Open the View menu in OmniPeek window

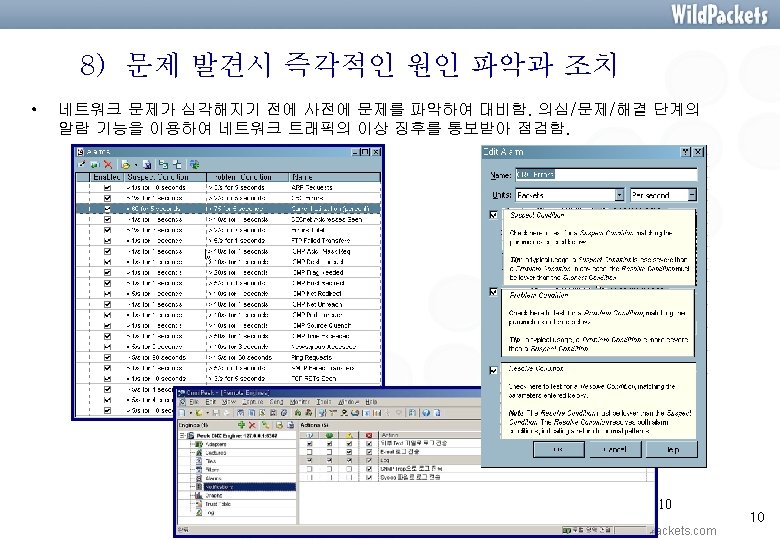[x=229, y=402]
